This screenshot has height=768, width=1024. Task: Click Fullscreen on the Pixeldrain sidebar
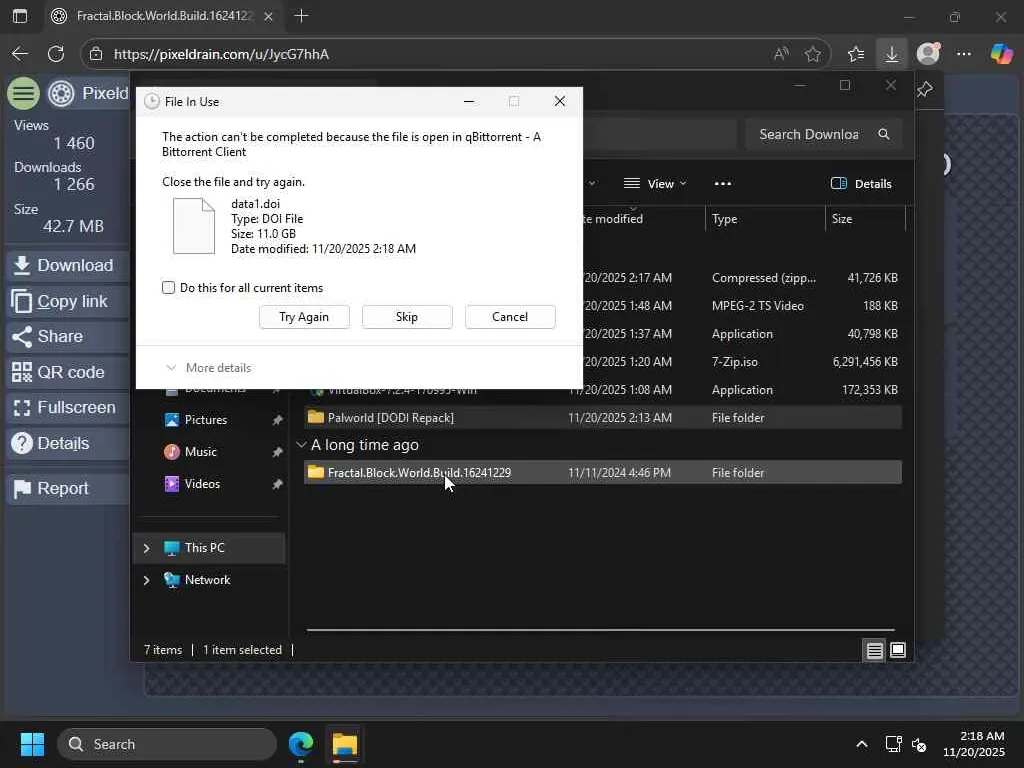(68, 408)
